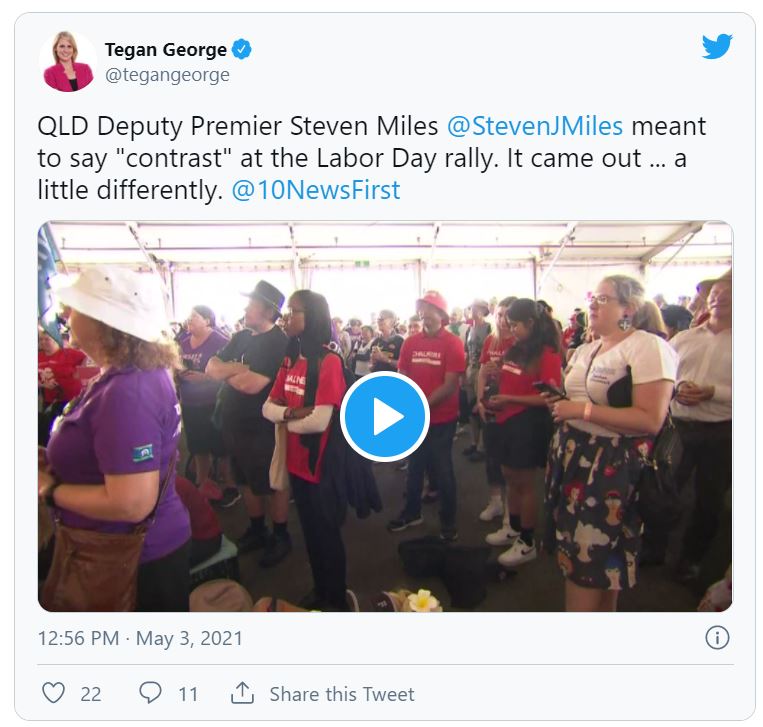Image resolution: width=763 pixels, height=727 pixels.
Task: Click the blue verified badge
Action: (242, 50)
